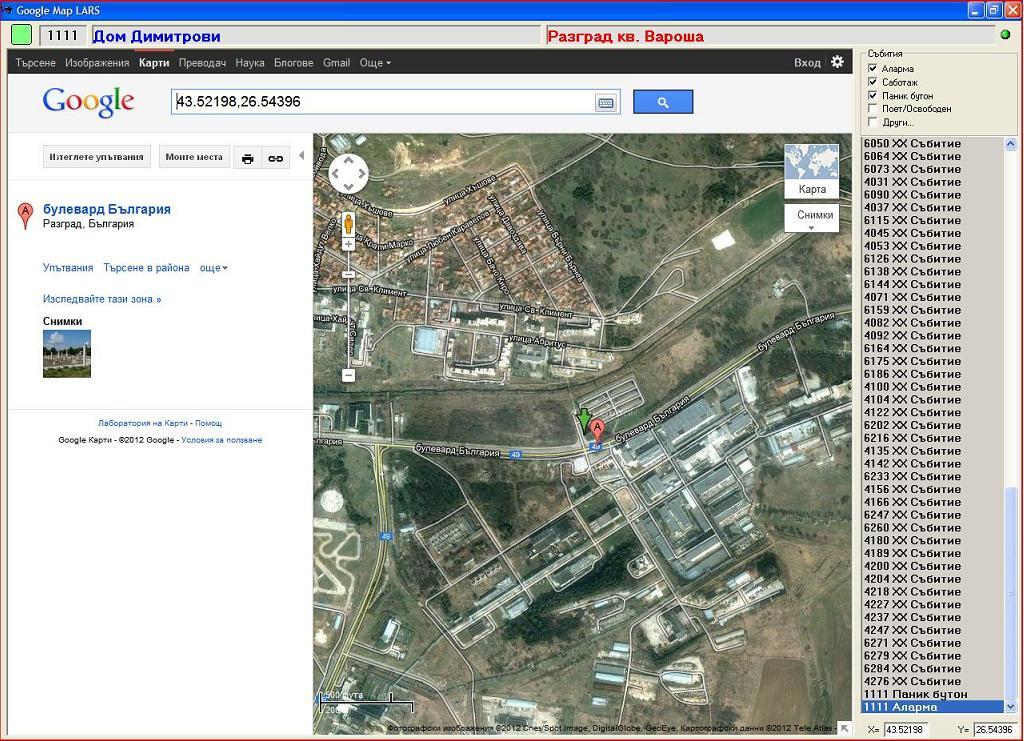Image resolution: width=1024 pixels, height=741 pixels.
Task: Click red marker A beside булевард България result
Action: coord(25,215)
